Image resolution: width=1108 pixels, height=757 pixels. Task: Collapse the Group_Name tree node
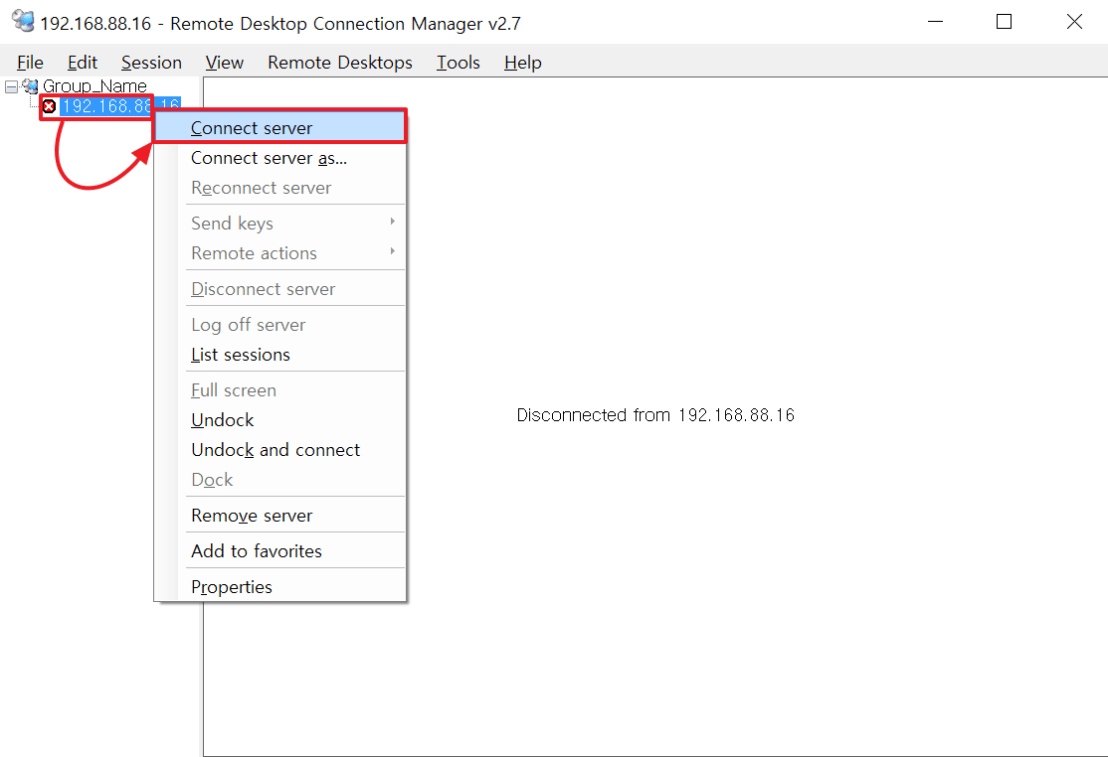(x=11, y=87)
